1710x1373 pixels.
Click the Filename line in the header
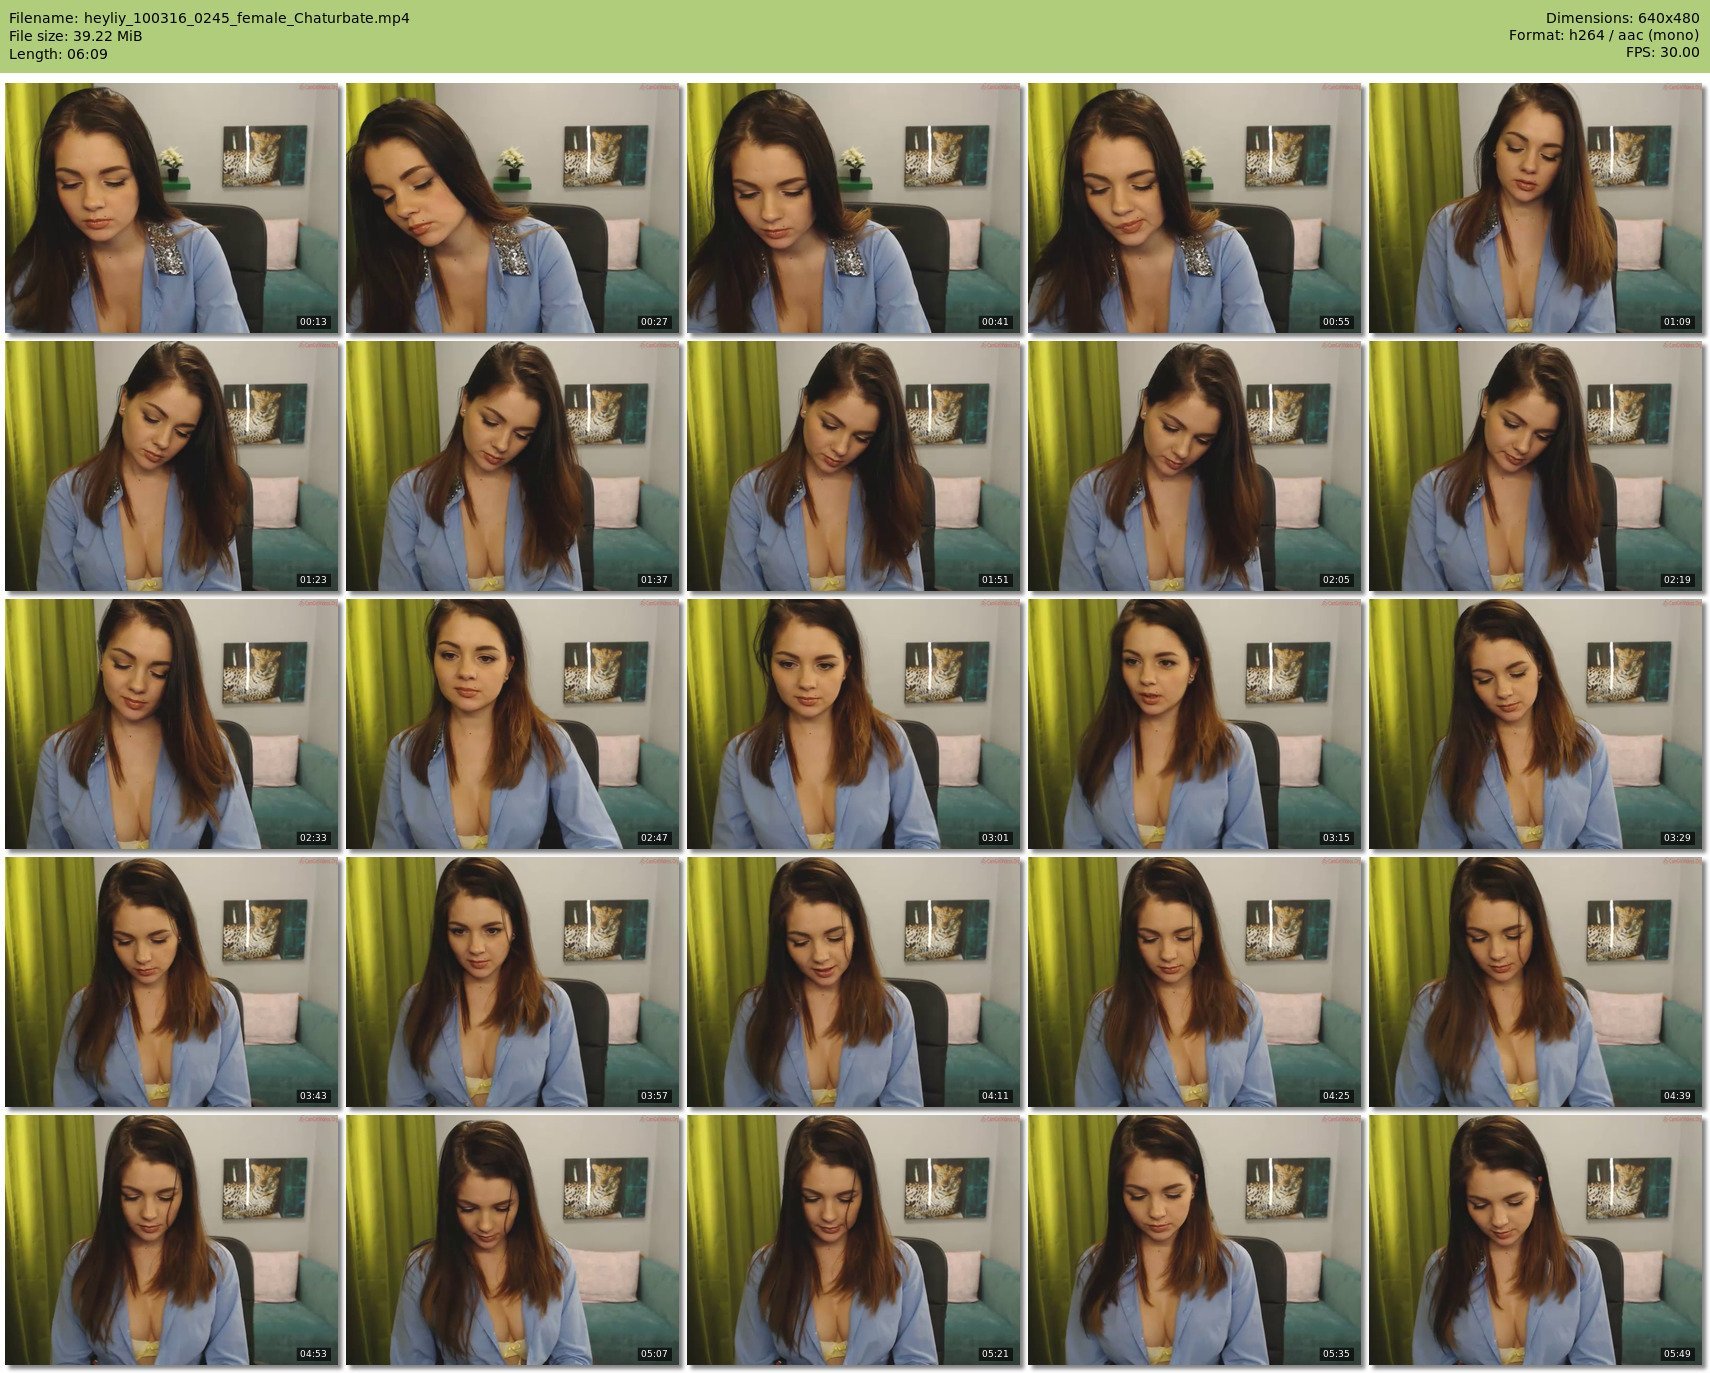pos(209,18)
